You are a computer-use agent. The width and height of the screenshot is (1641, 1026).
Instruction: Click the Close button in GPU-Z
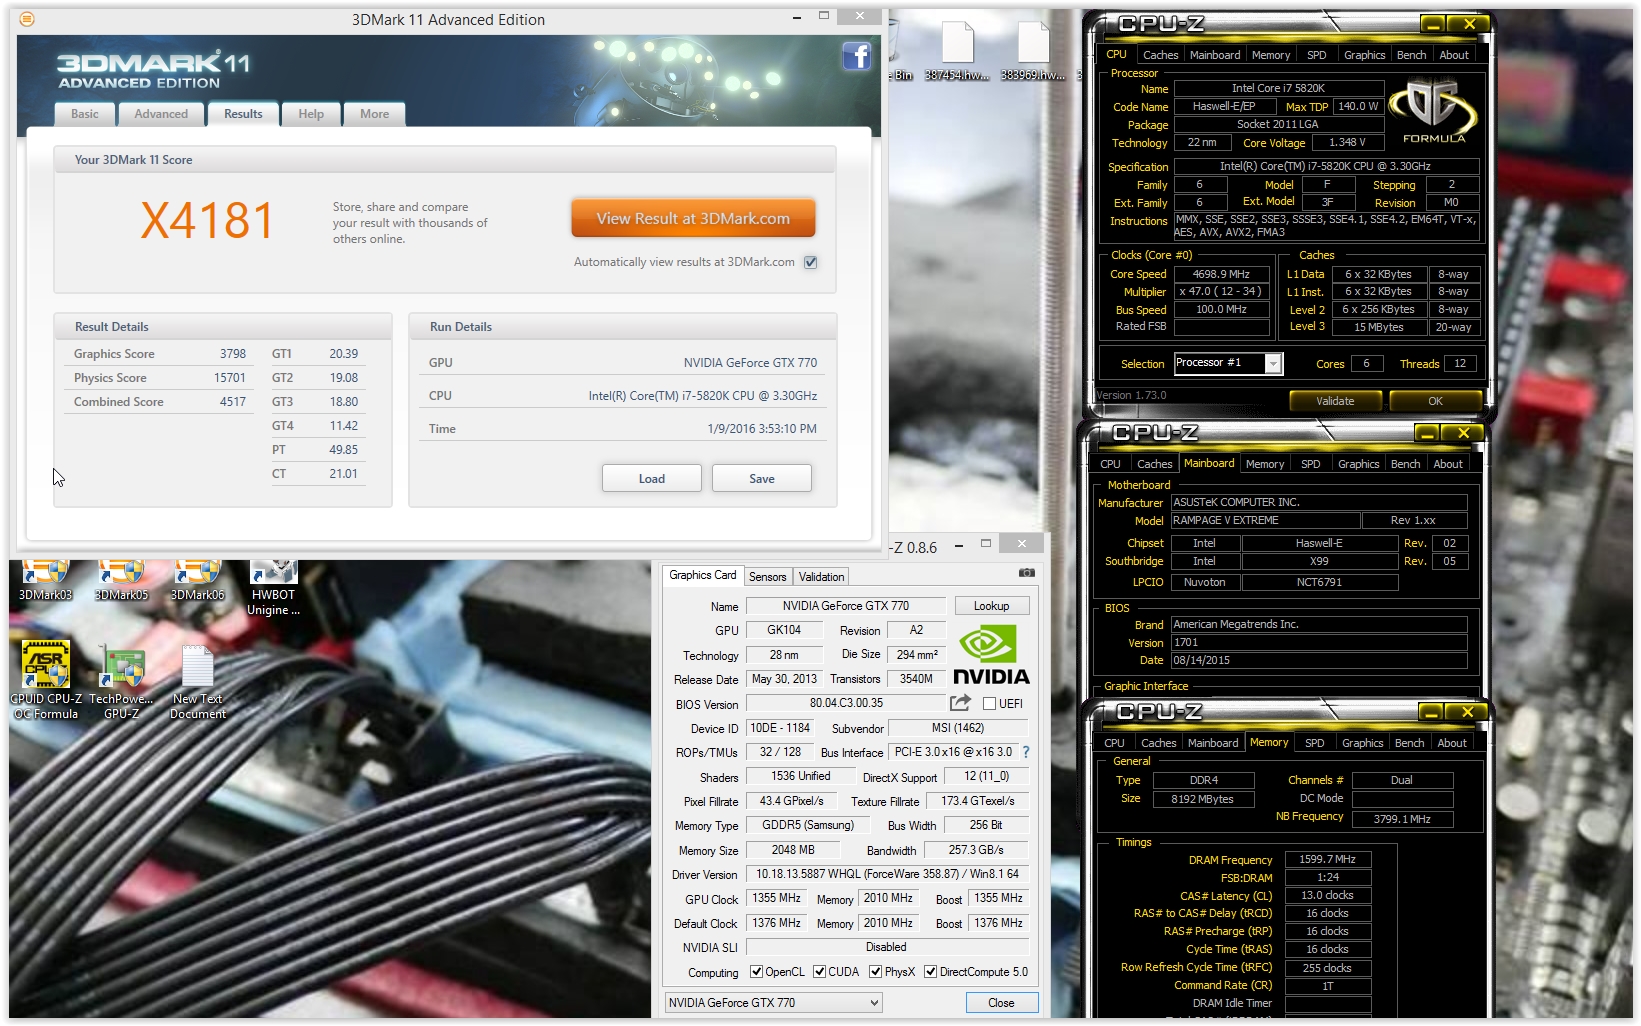[1001, 1003]
